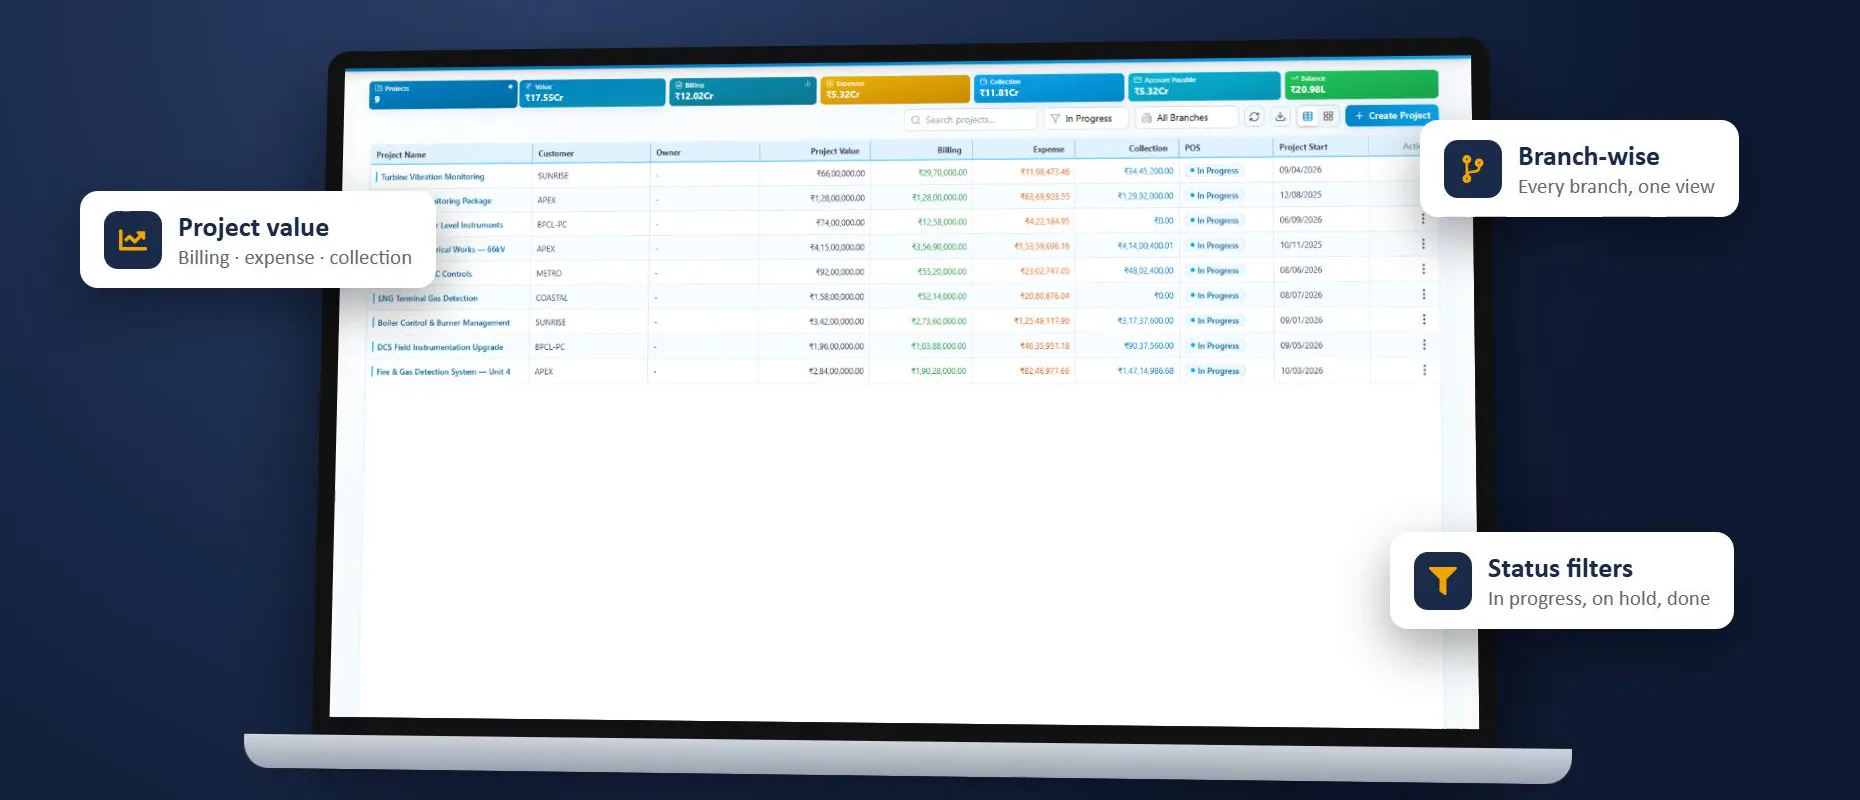Open actions menu for Boiler Control & Burner Management
Viewport: 1860px width, 800px height.
pyautogui.click(x=1423, y=319)
